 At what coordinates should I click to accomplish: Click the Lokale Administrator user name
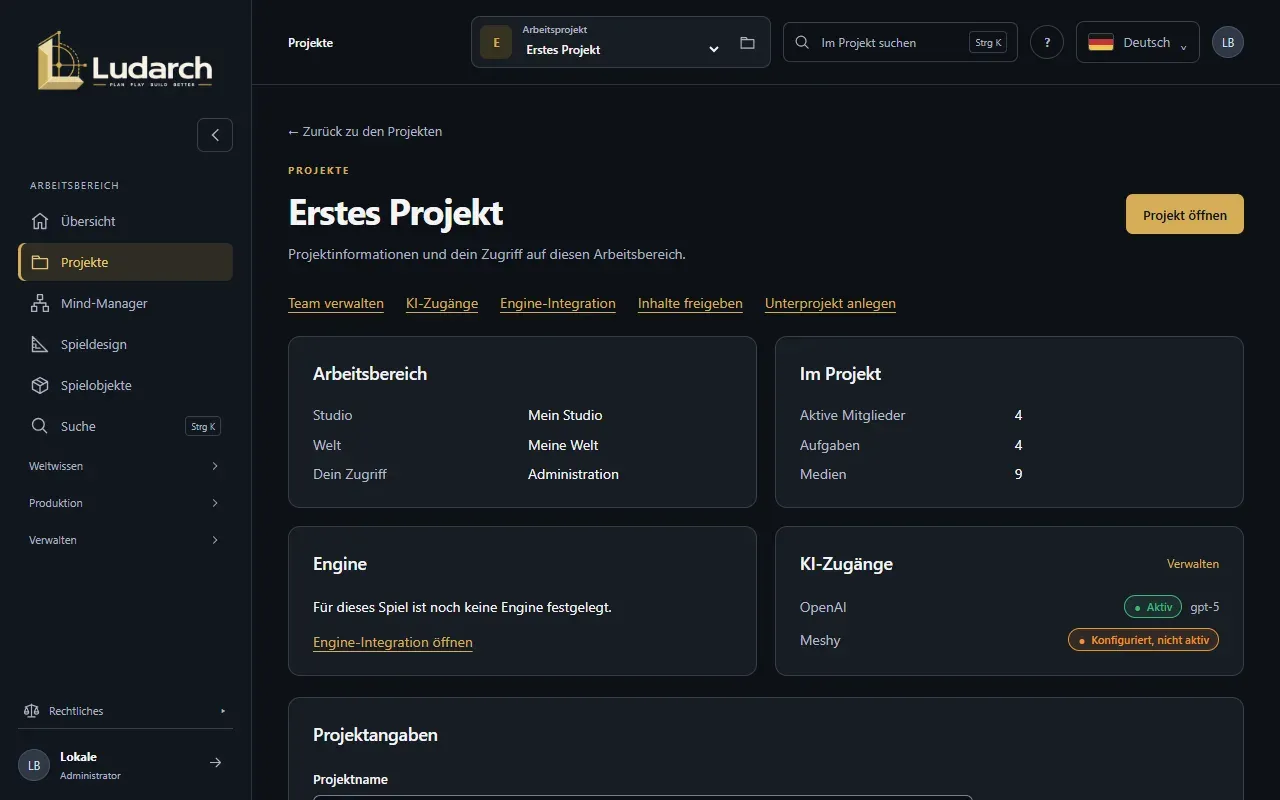90,765
